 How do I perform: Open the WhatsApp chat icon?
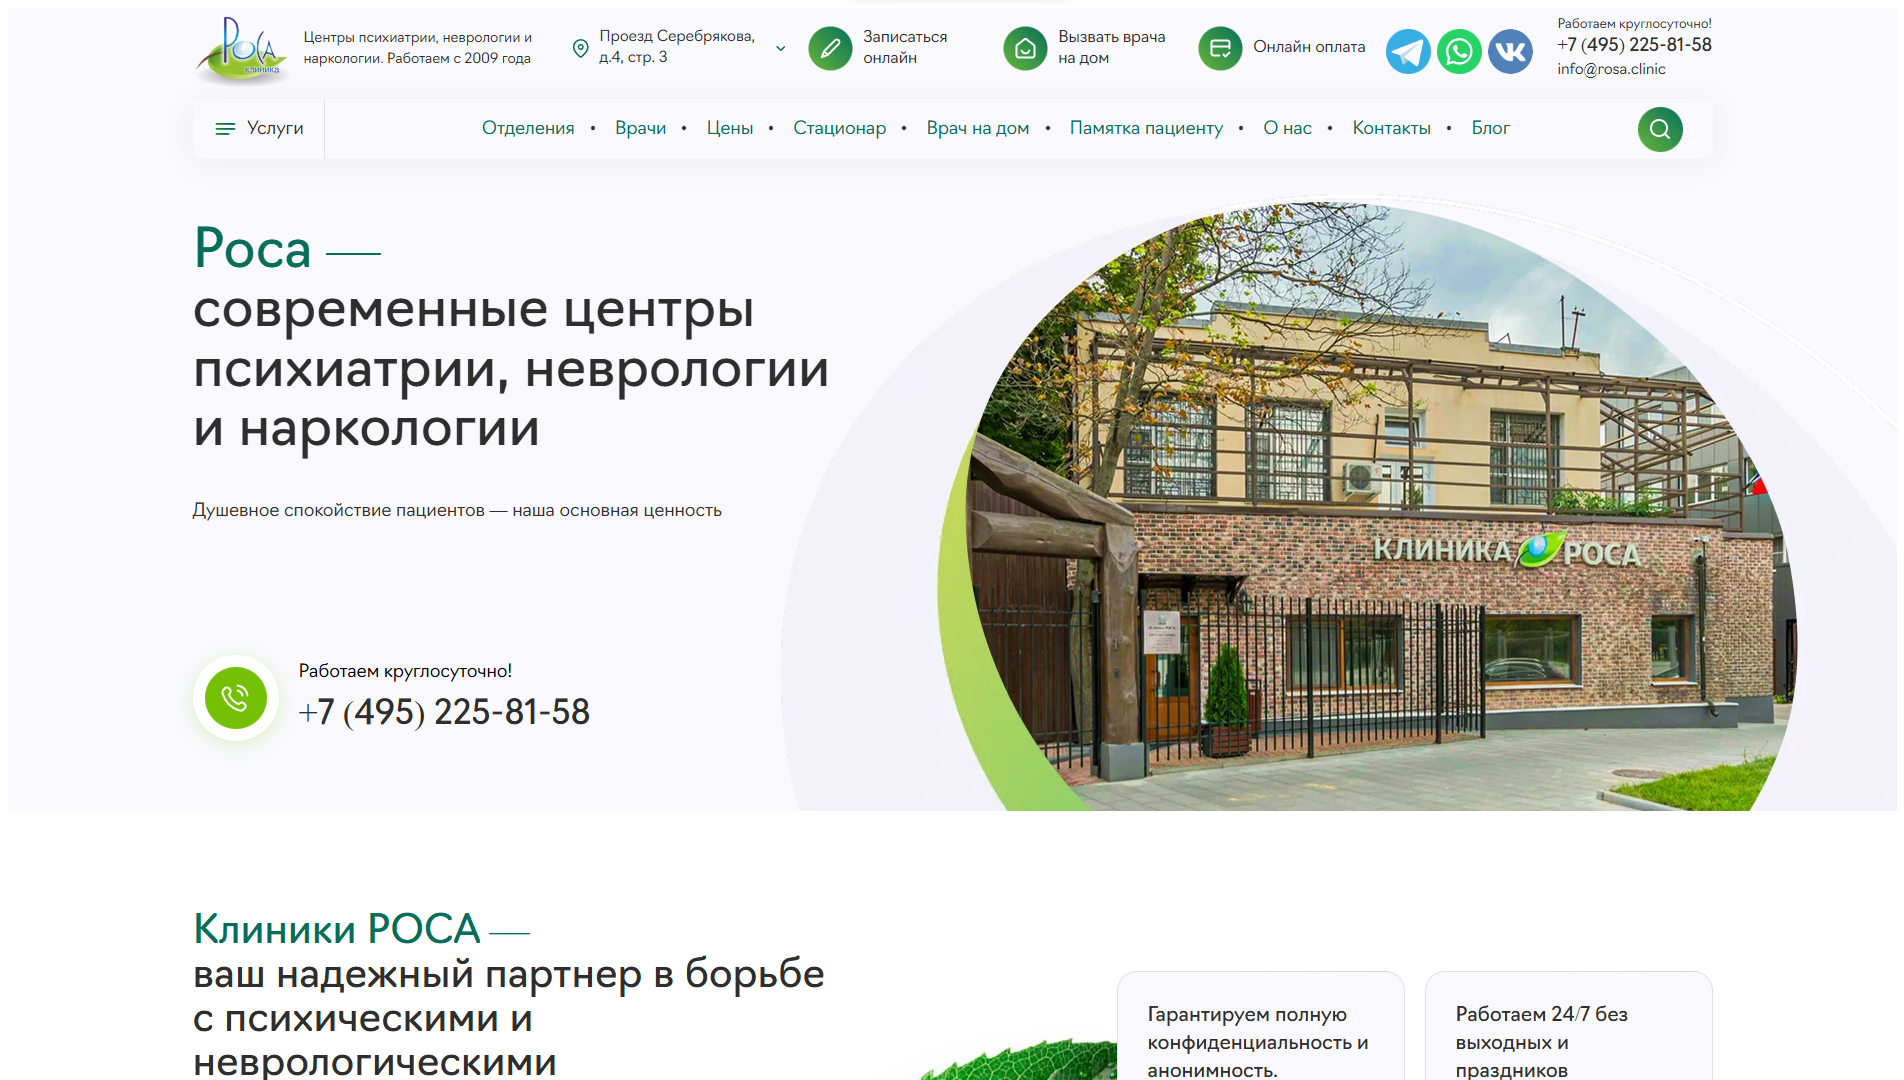(1459, 51)
